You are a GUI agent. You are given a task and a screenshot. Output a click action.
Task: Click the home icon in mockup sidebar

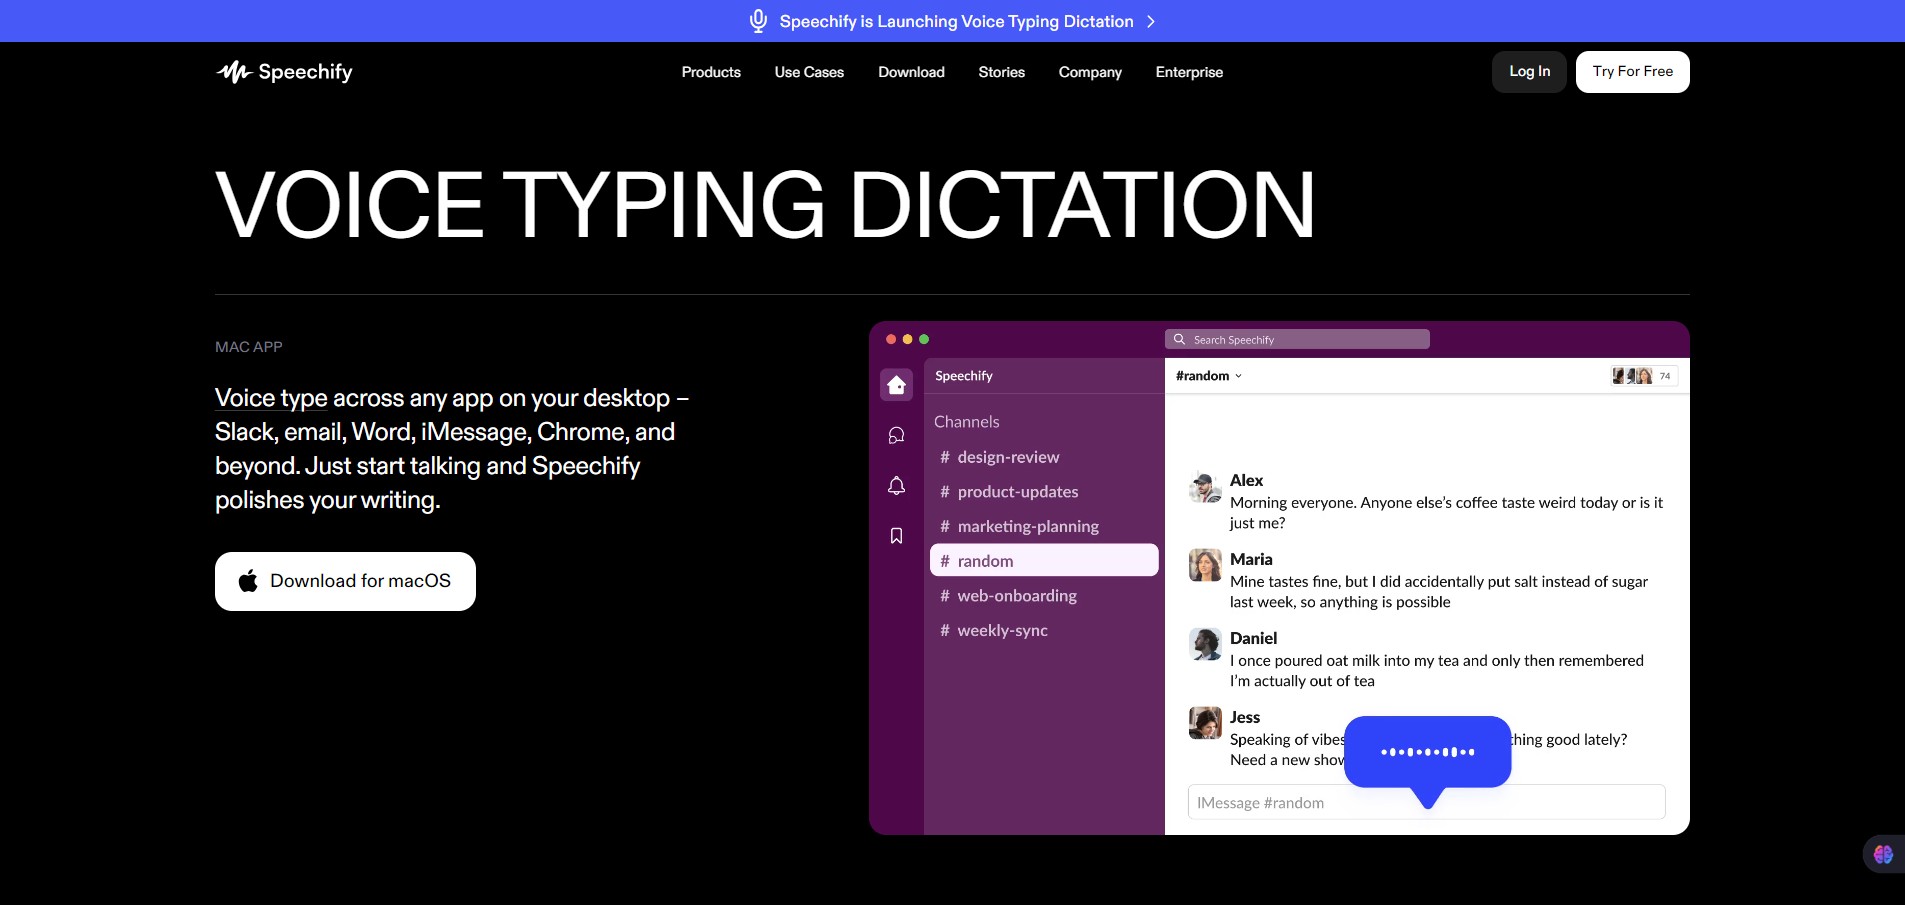coord(896,385)
